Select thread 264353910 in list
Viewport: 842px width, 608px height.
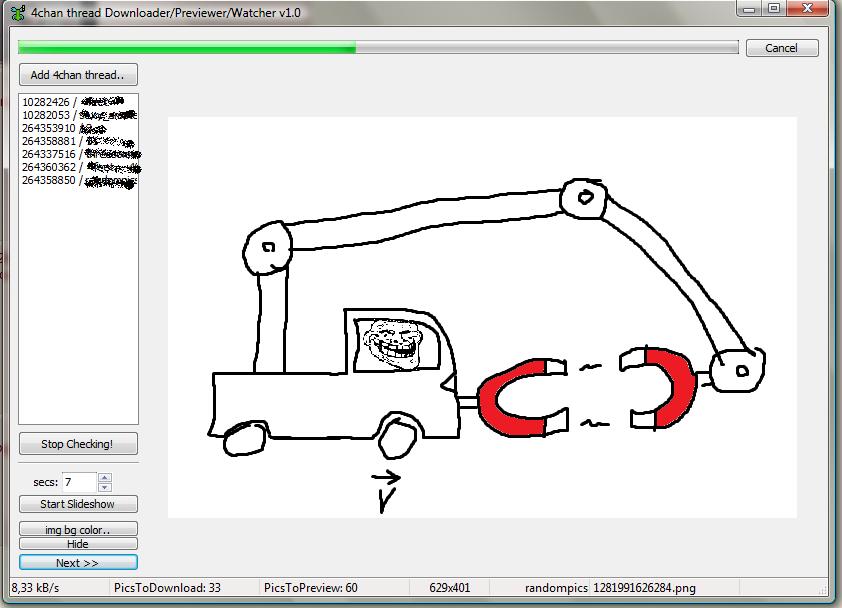(78, 128)
